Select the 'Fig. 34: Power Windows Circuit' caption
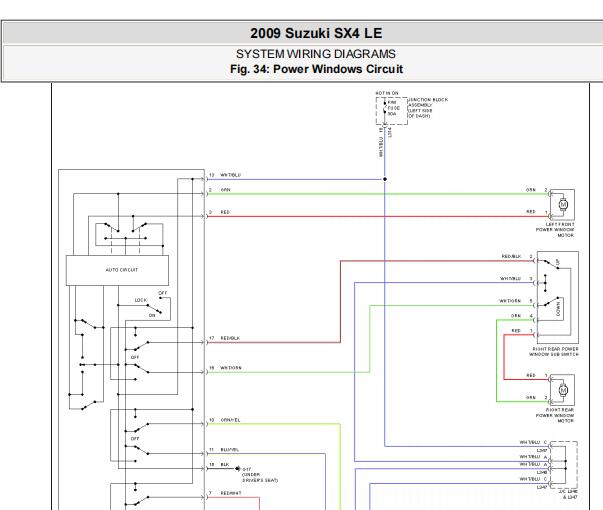The image size is (603, 510). 316,69
